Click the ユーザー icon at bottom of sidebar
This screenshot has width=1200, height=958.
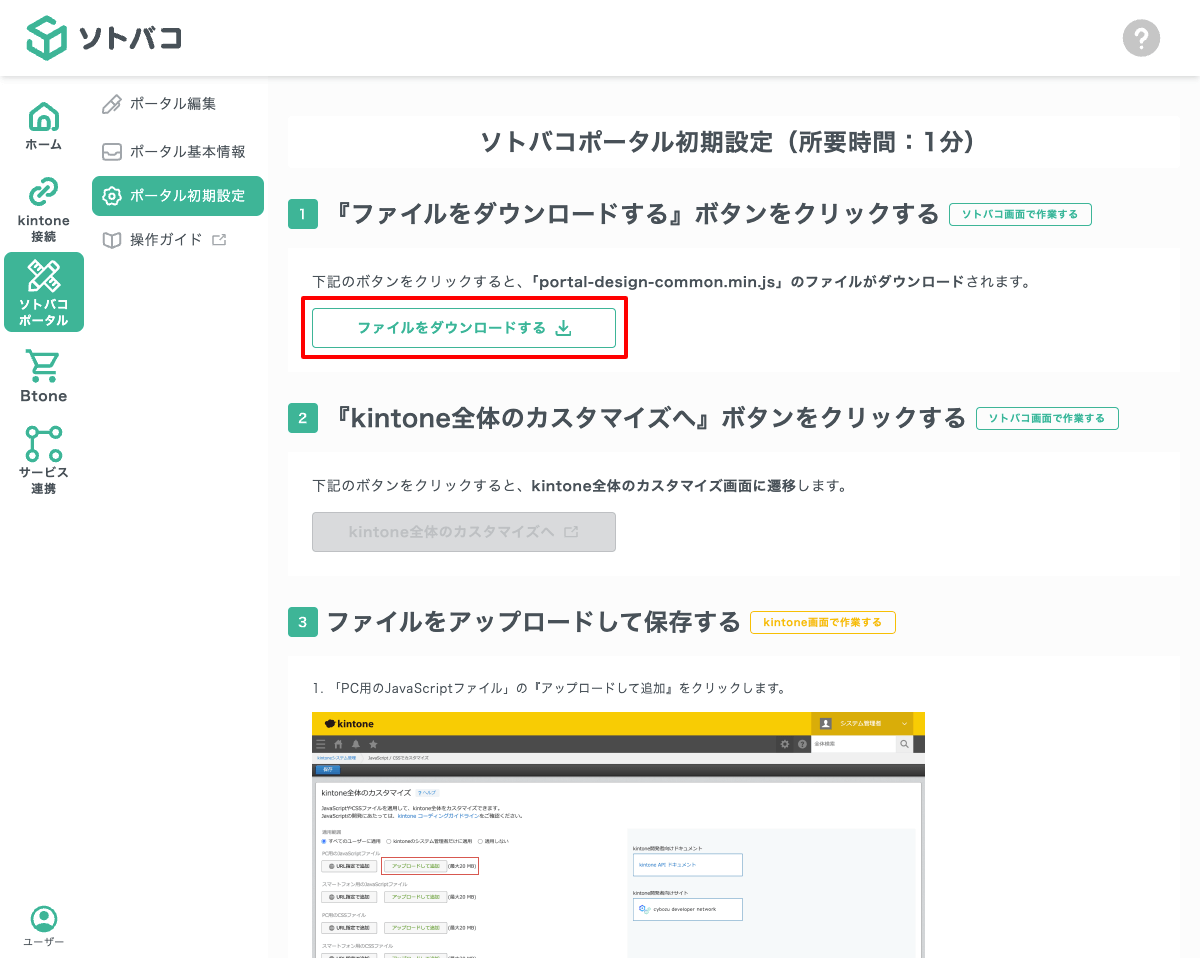click(x=43, y=925)
